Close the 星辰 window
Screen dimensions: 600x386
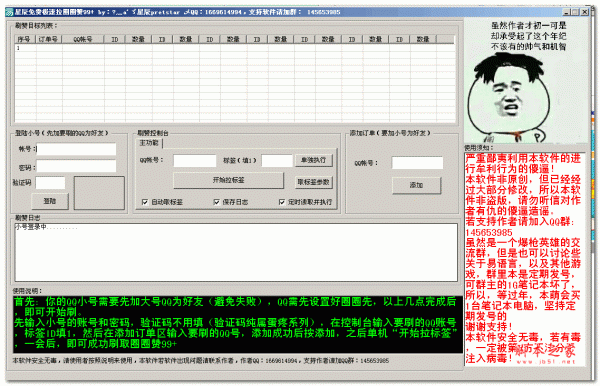pyautogui.click(x=585, y=12)
